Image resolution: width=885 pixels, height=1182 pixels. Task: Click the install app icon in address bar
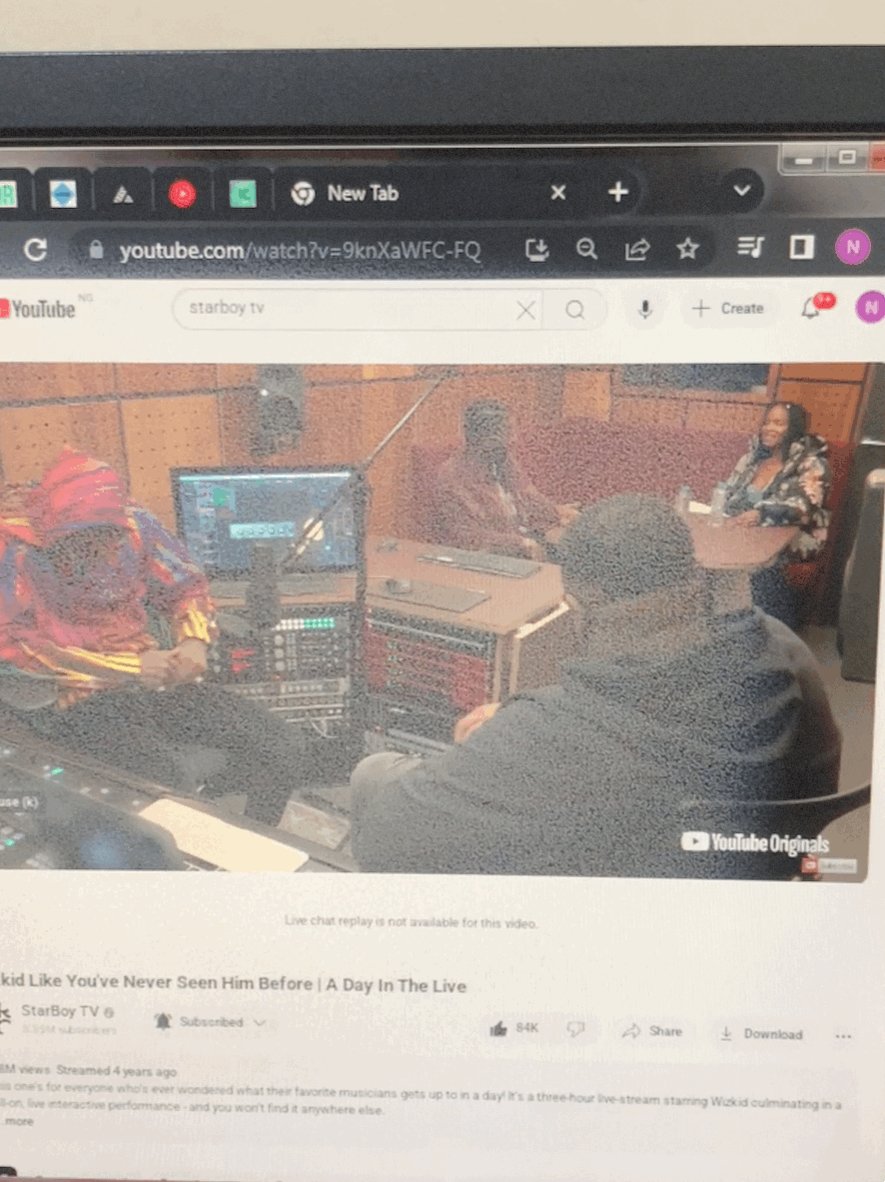pyautogui.click(x=537, y=249)
